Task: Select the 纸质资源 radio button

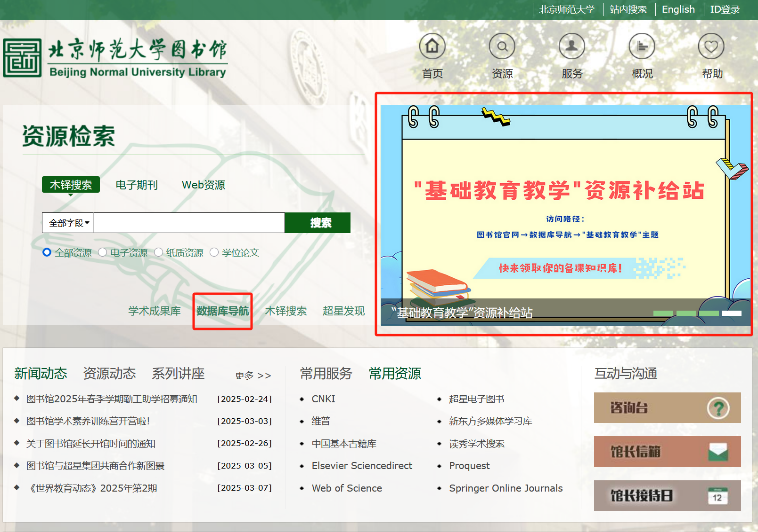Action: 159,252
